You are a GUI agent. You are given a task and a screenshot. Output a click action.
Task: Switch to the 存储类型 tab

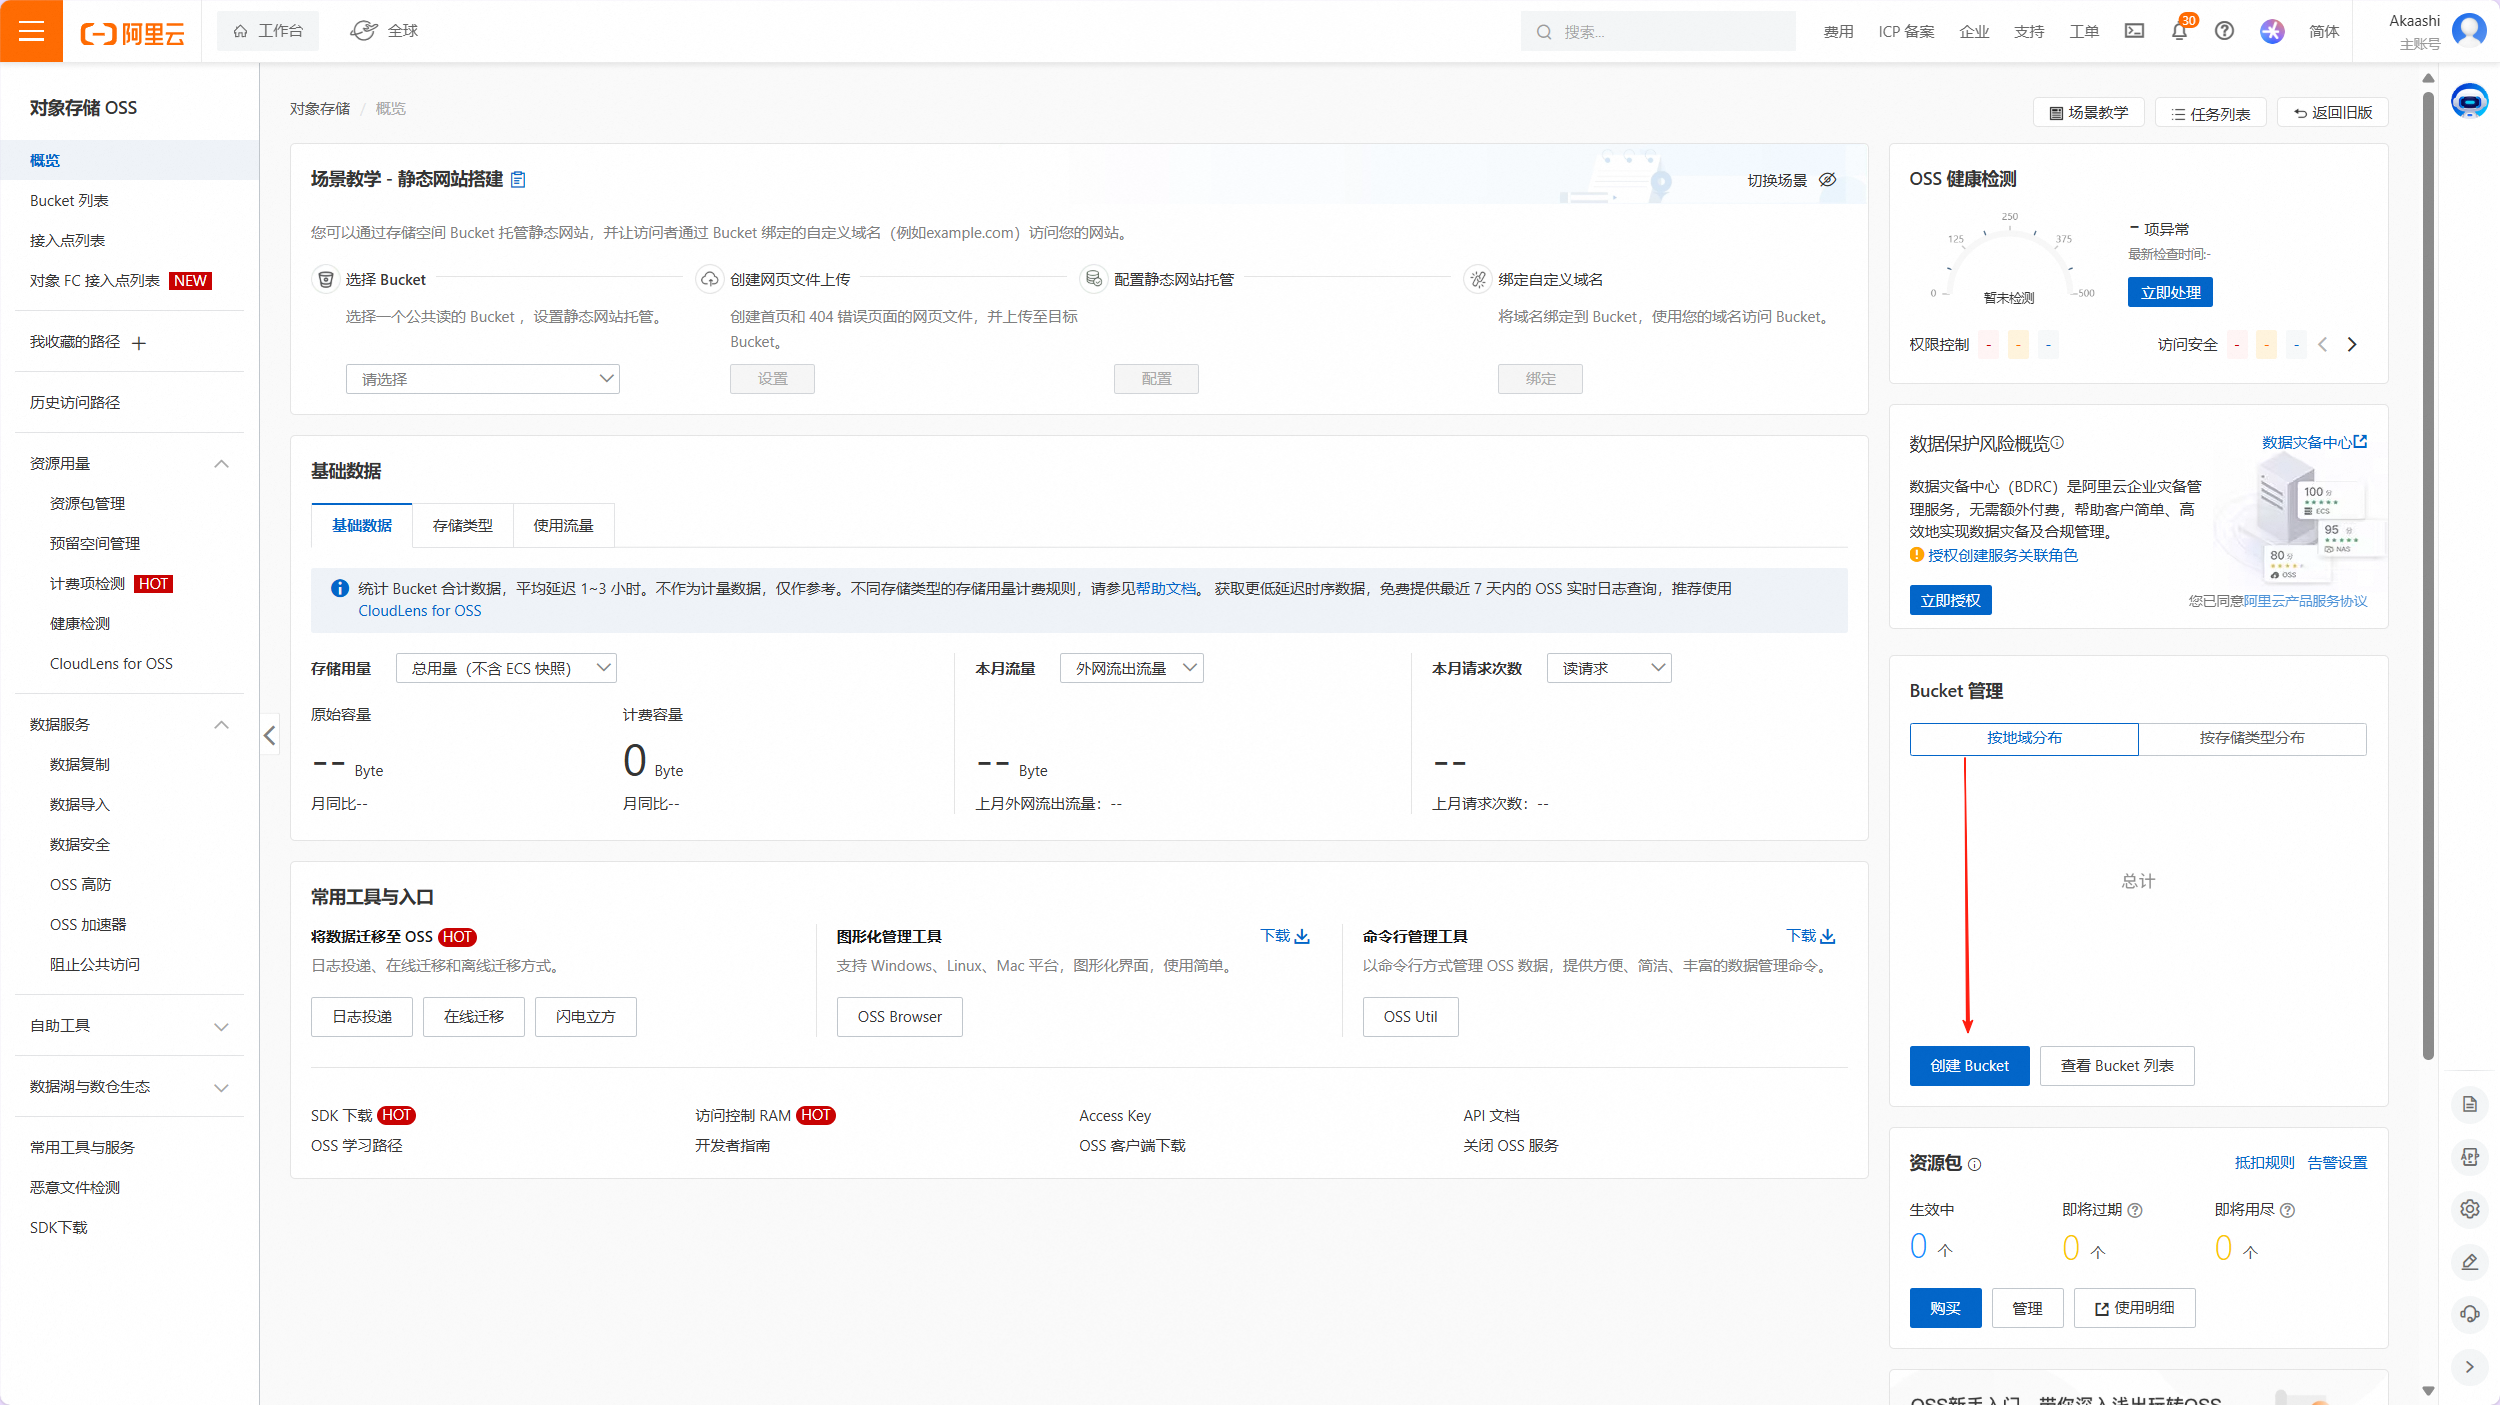[462, 526]
